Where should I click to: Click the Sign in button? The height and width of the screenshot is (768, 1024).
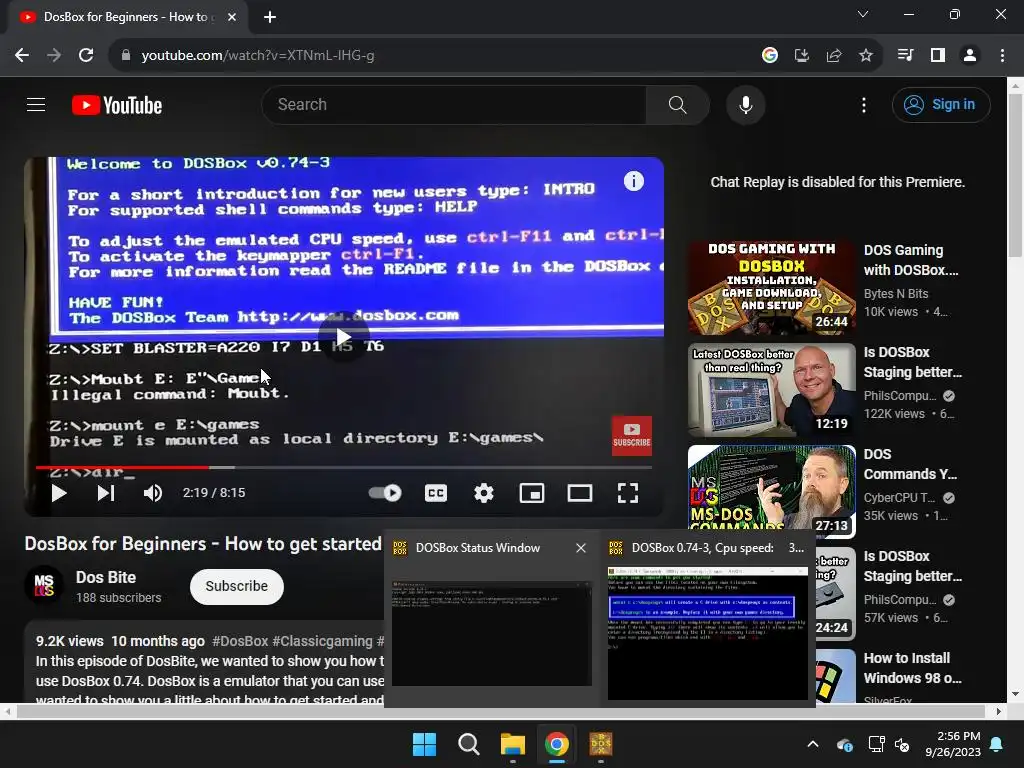tap(941, 104)
